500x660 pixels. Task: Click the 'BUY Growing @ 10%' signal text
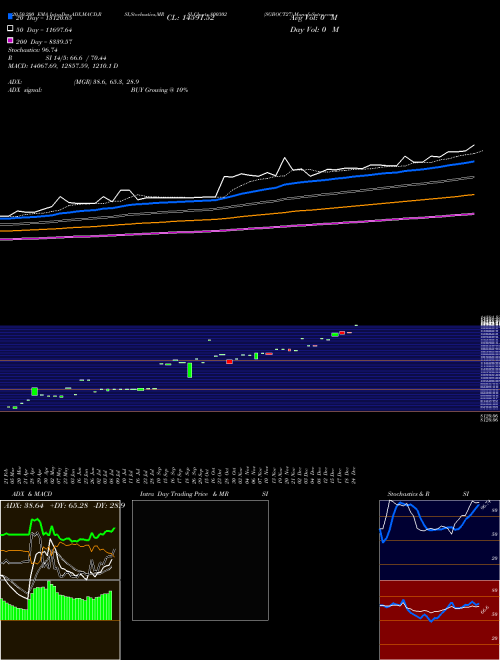159,90
